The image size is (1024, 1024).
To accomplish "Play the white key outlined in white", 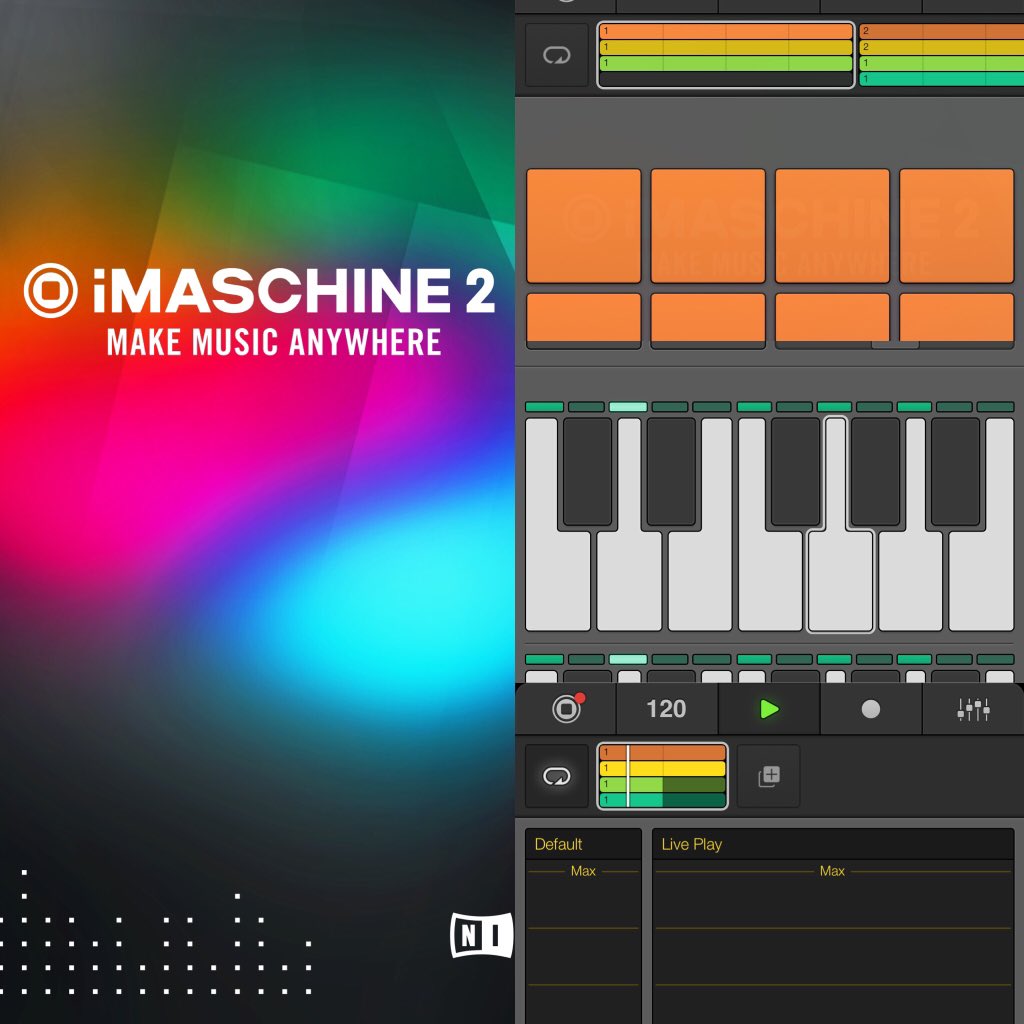I will click(x=840, y=581).
